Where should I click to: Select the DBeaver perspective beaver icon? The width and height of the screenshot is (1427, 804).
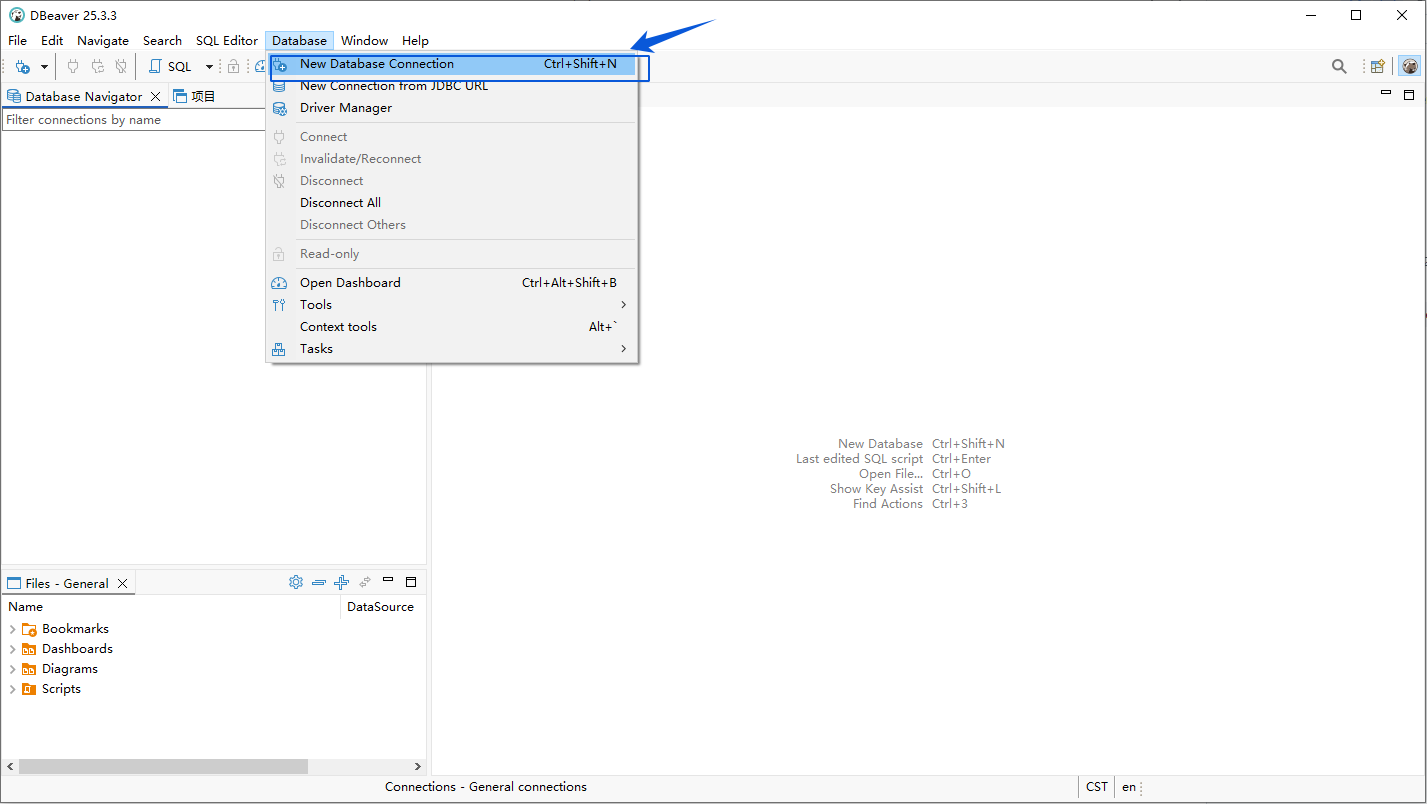pyautogui.click(x=1409, y=67)
